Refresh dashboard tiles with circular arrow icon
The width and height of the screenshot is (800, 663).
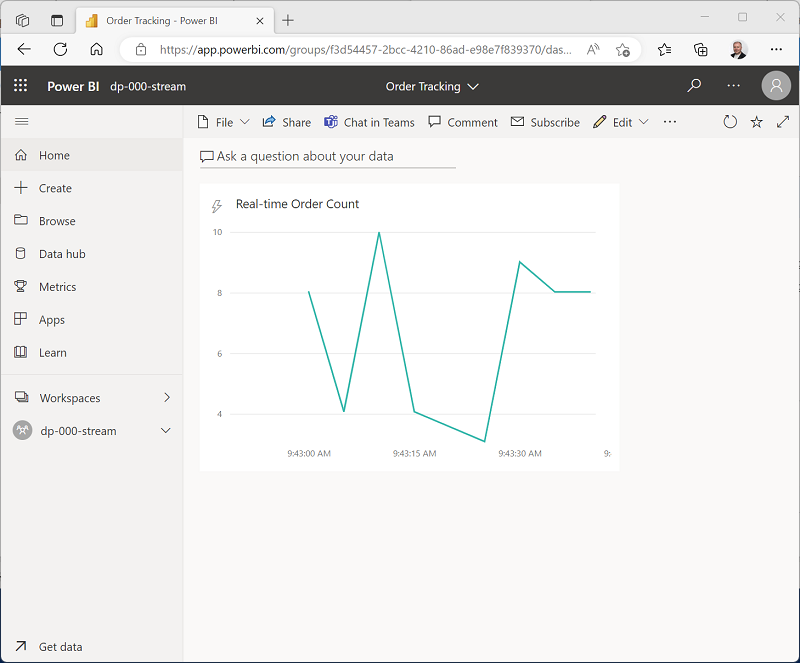click(x=730, y=122)
